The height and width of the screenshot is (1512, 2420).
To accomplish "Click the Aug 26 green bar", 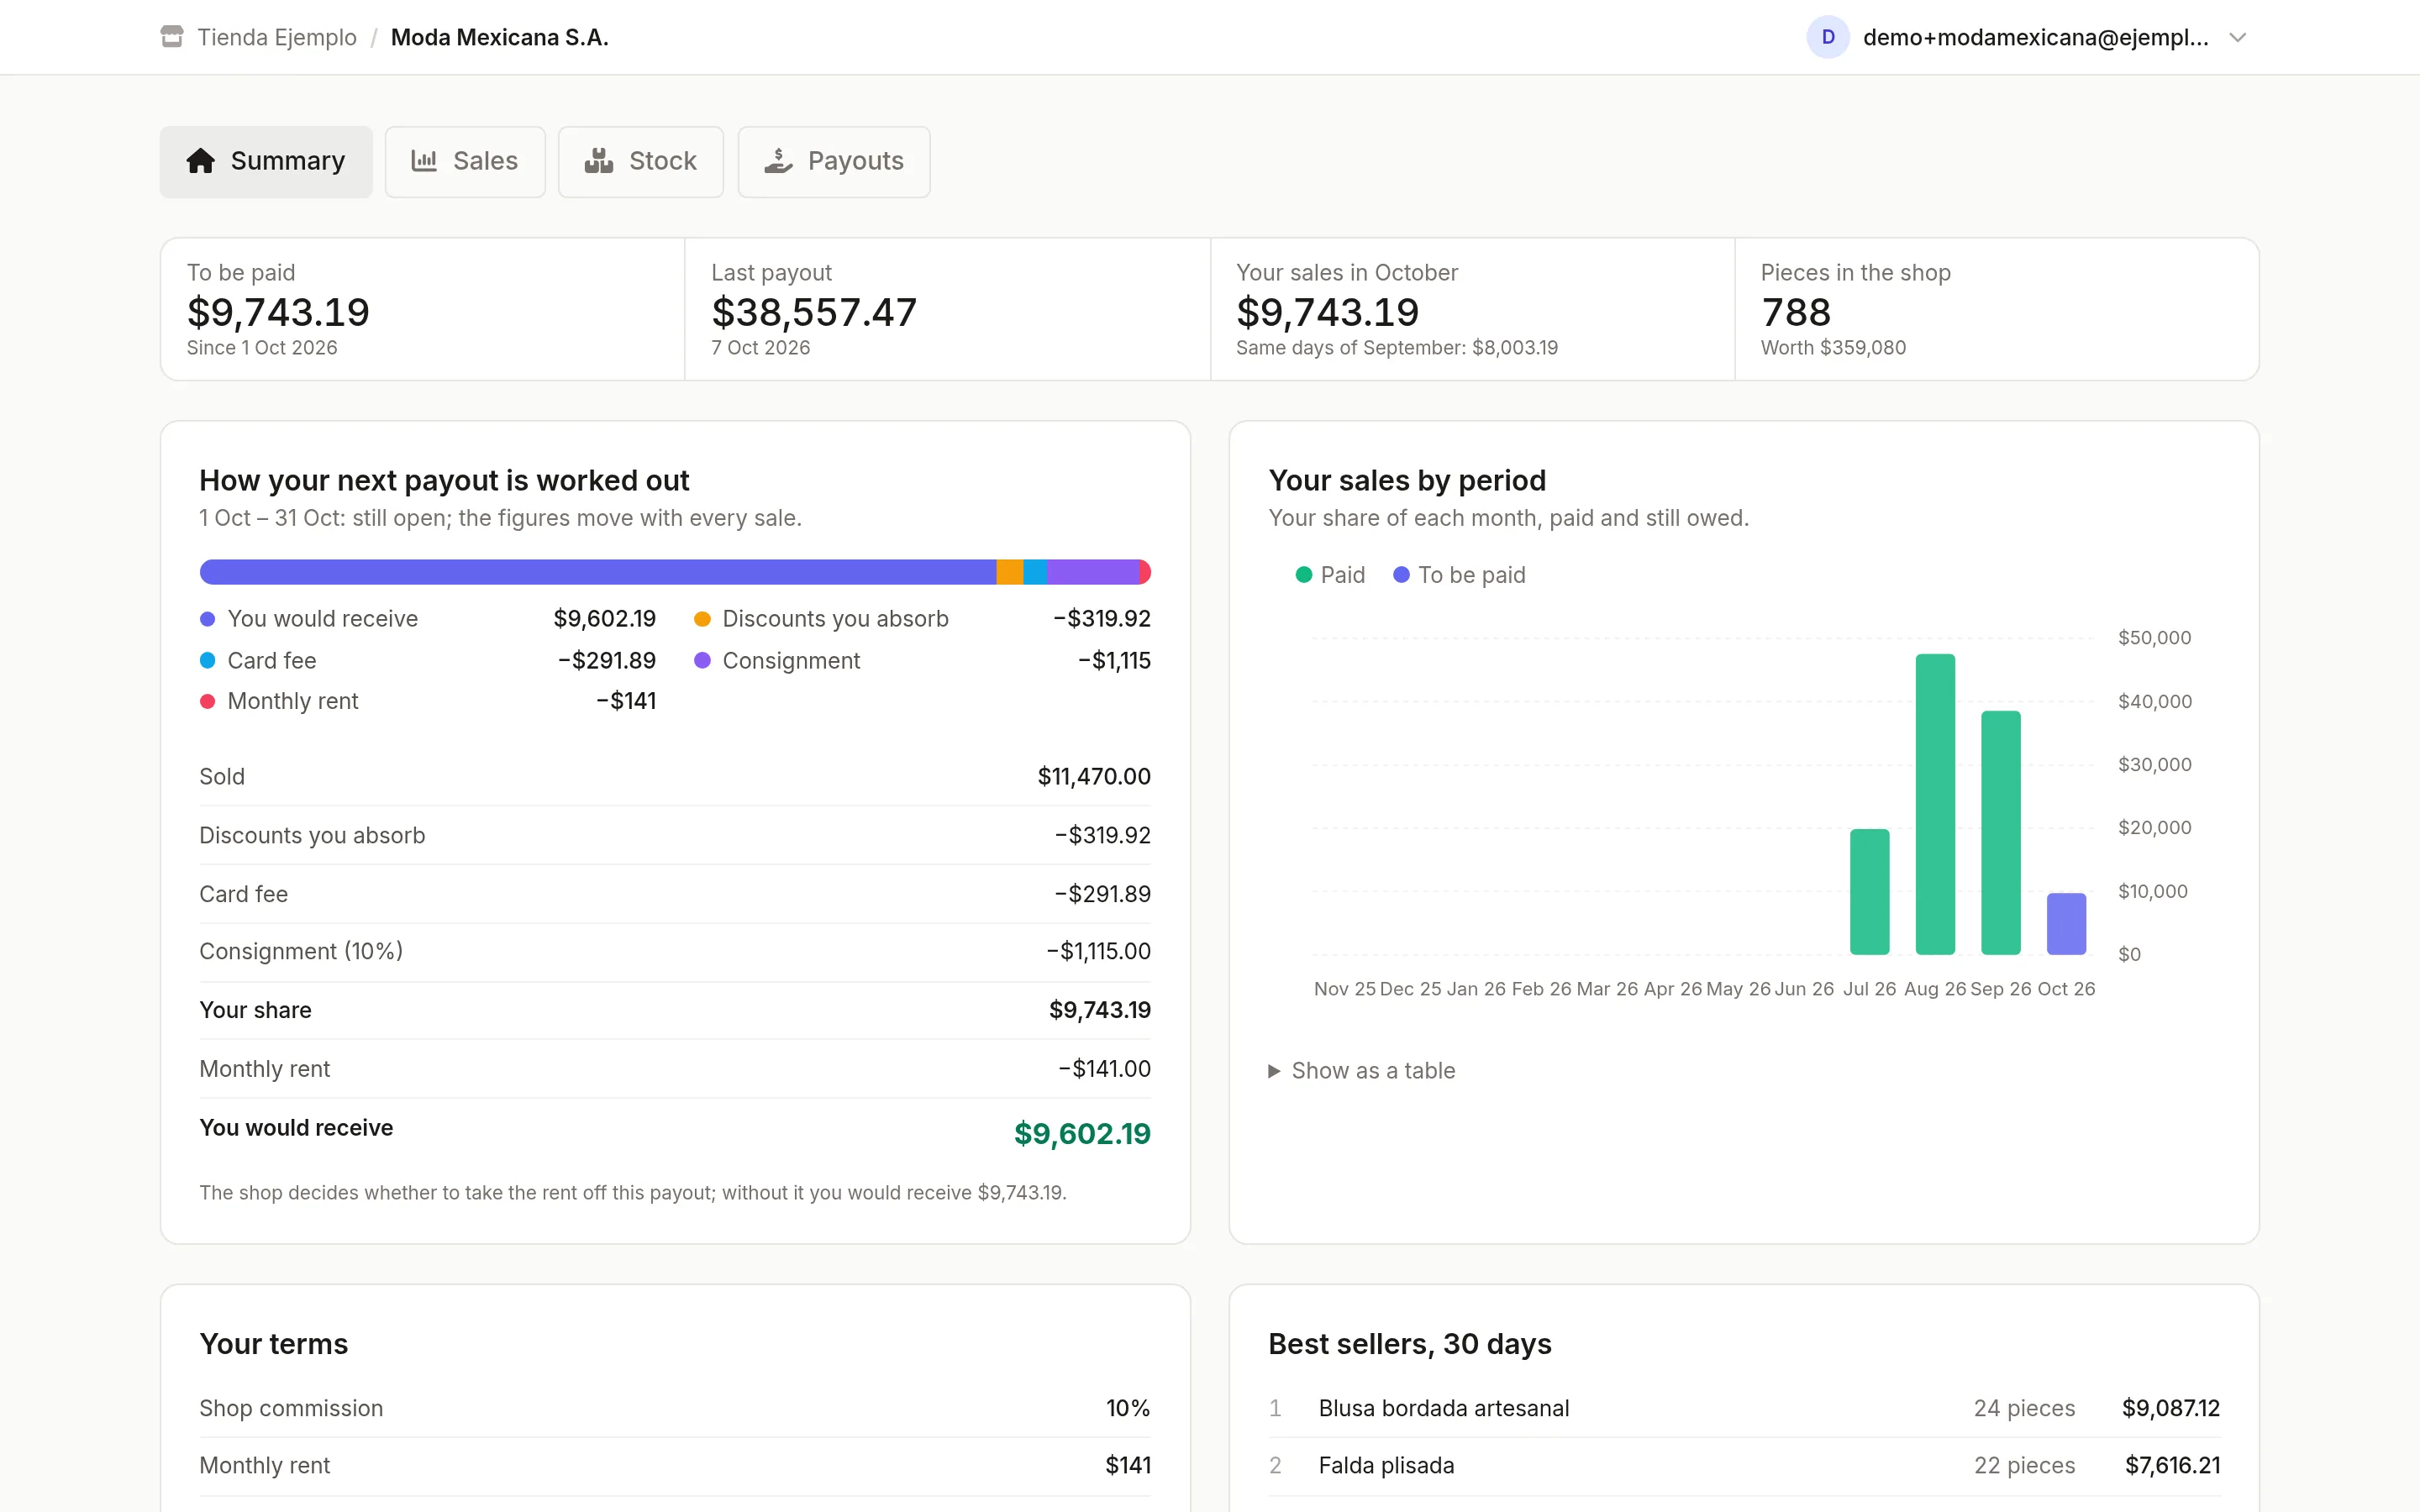I will [x=1935, y=804].
